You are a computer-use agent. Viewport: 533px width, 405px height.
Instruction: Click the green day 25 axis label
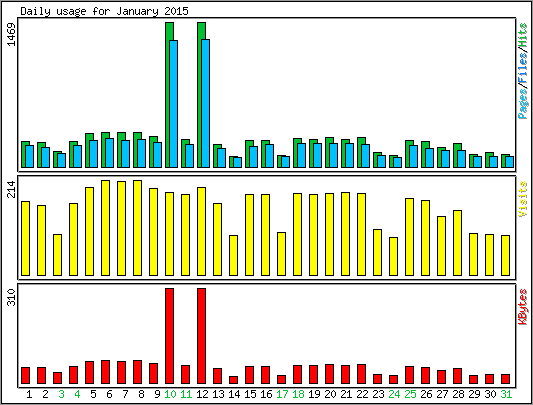point(410,394)
